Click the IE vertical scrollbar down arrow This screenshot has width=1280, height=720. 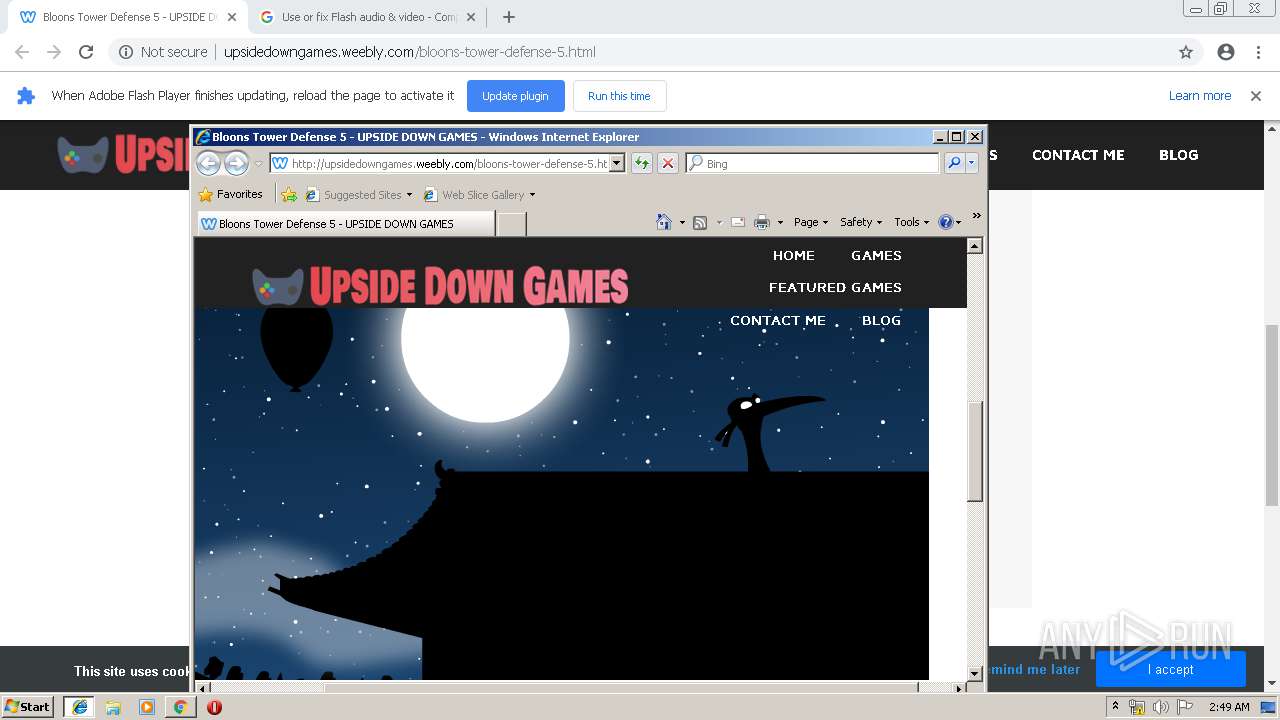[x=975, y=673]
